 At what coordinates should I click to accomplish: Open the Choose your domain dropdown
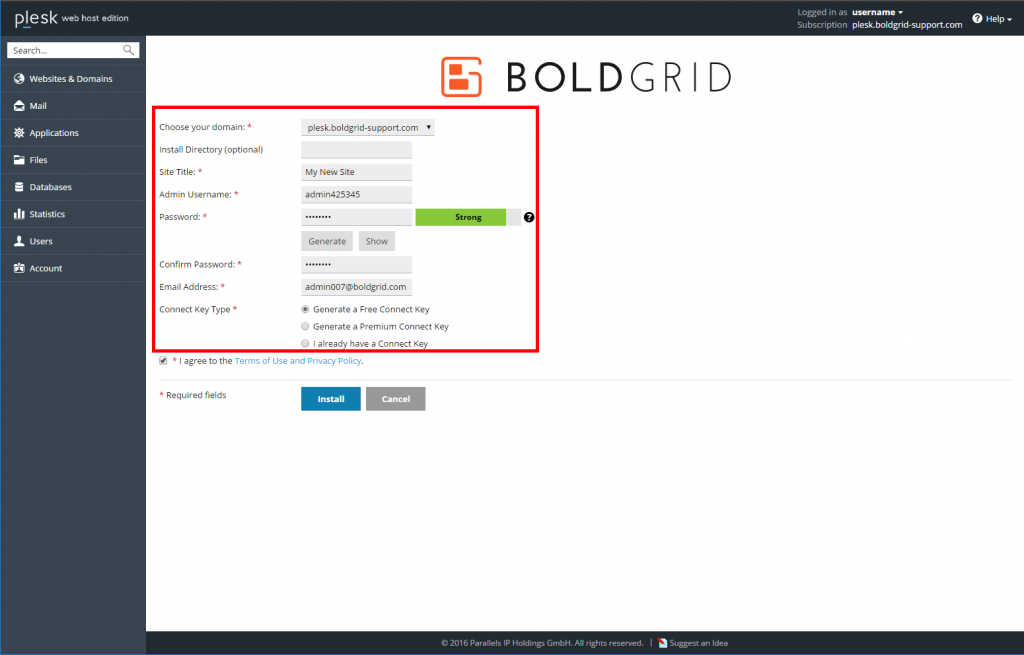pos(368,127)
